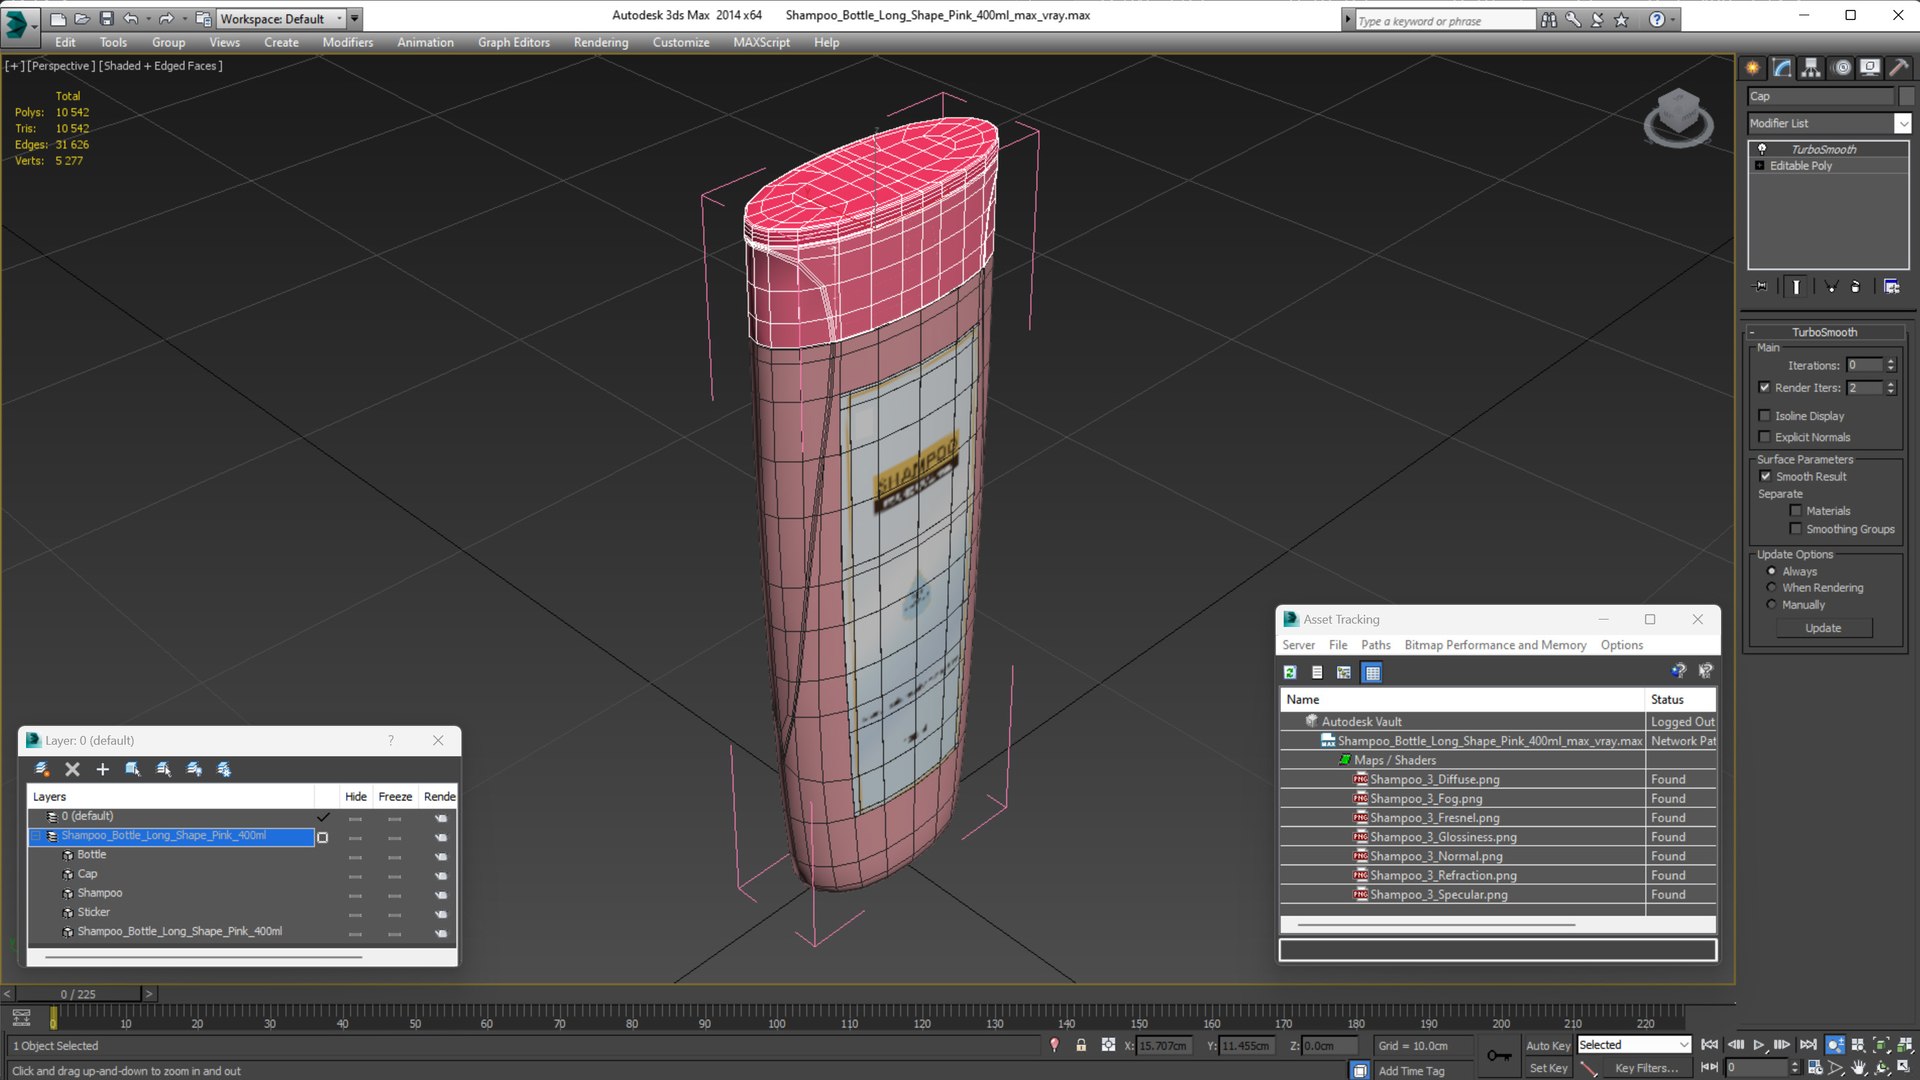Select the Pan View hand tool

click(1859, 1068)
